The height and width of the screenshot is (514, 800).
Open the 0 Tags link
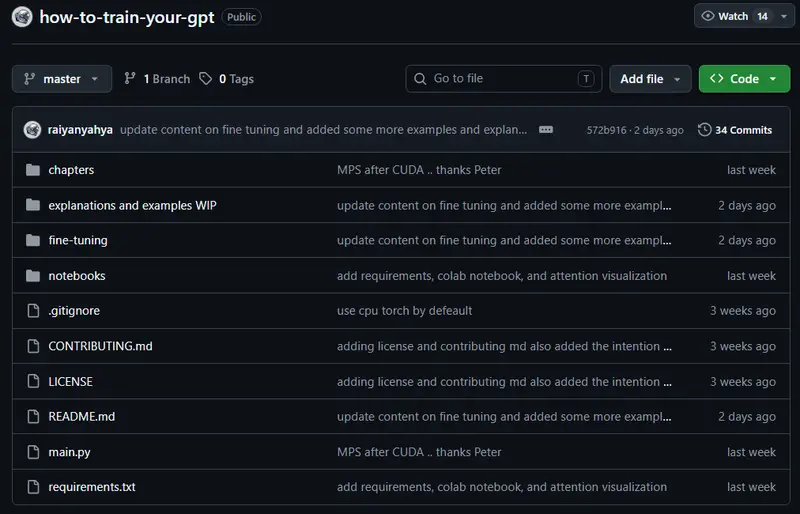coord(227,79)
